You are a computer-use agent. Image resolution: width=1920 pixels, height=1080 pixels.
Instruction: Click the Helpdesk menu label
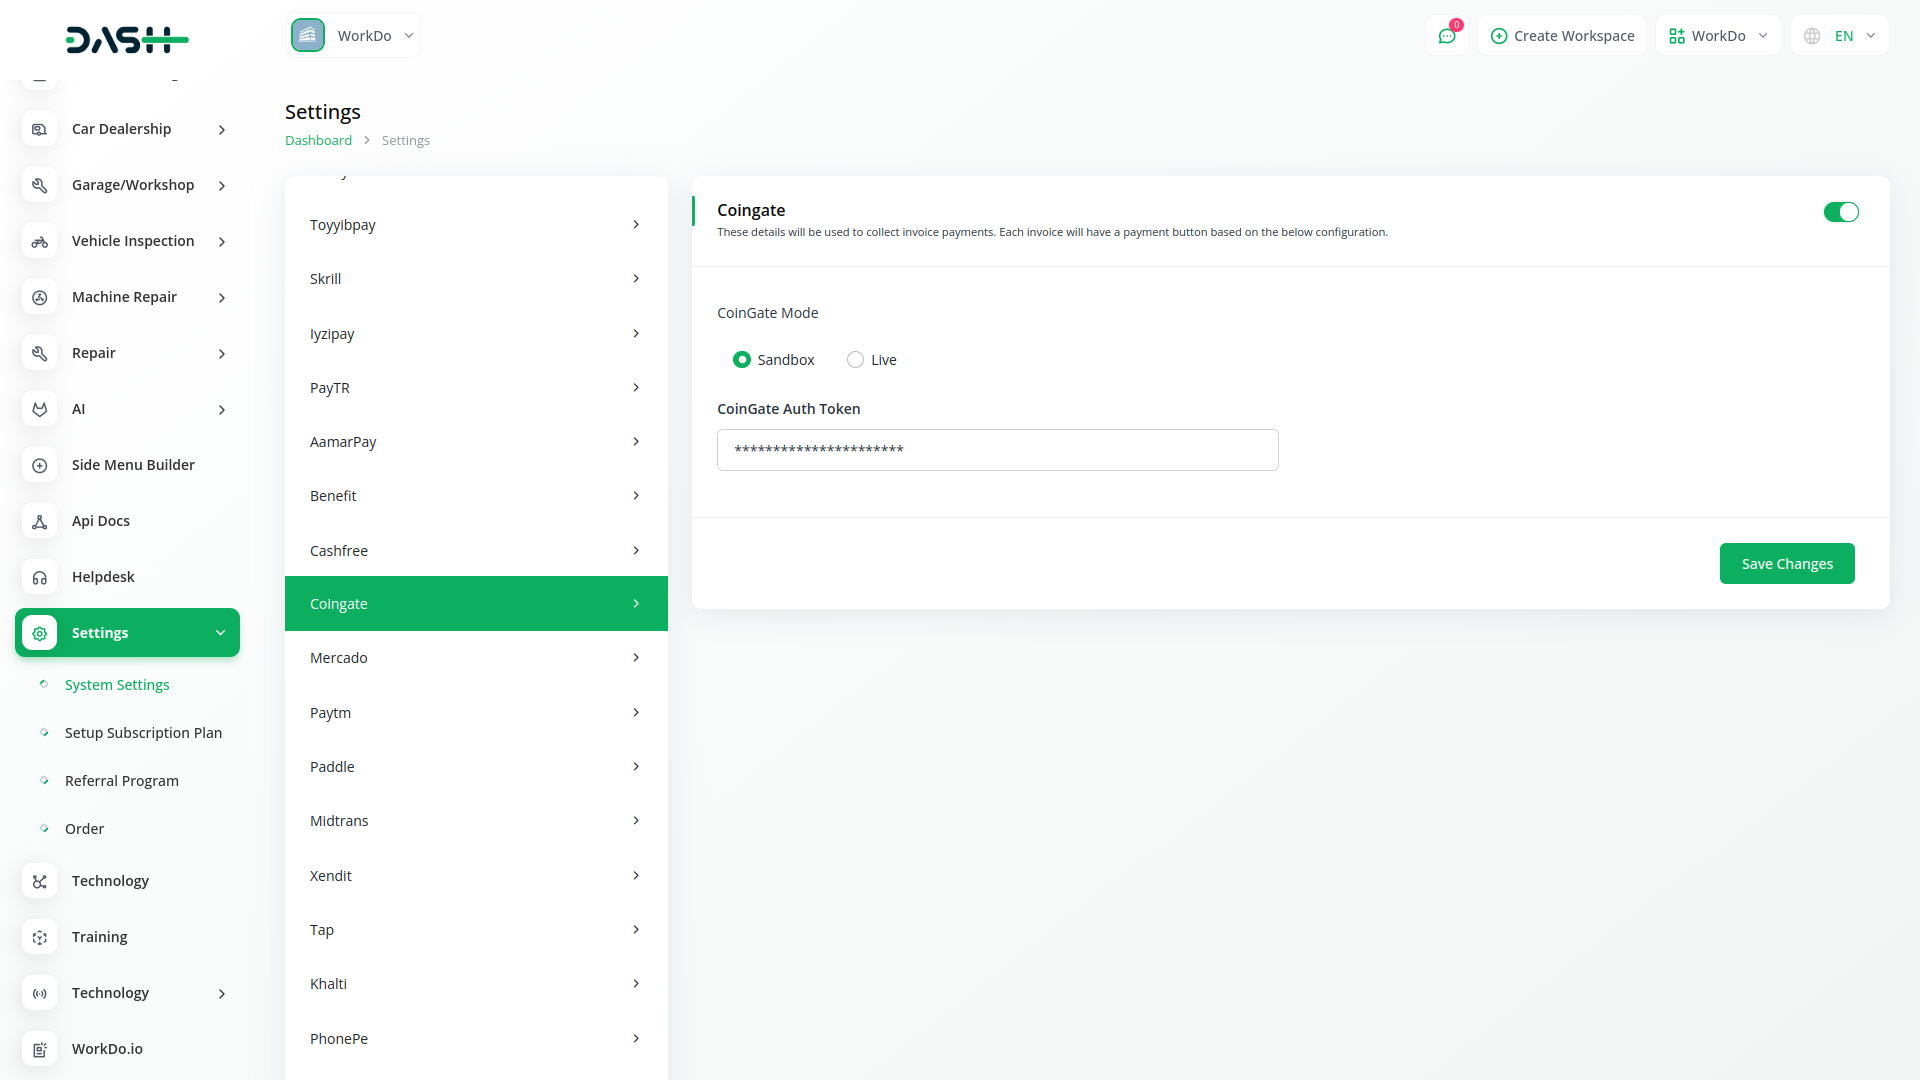tap(103, 577)
